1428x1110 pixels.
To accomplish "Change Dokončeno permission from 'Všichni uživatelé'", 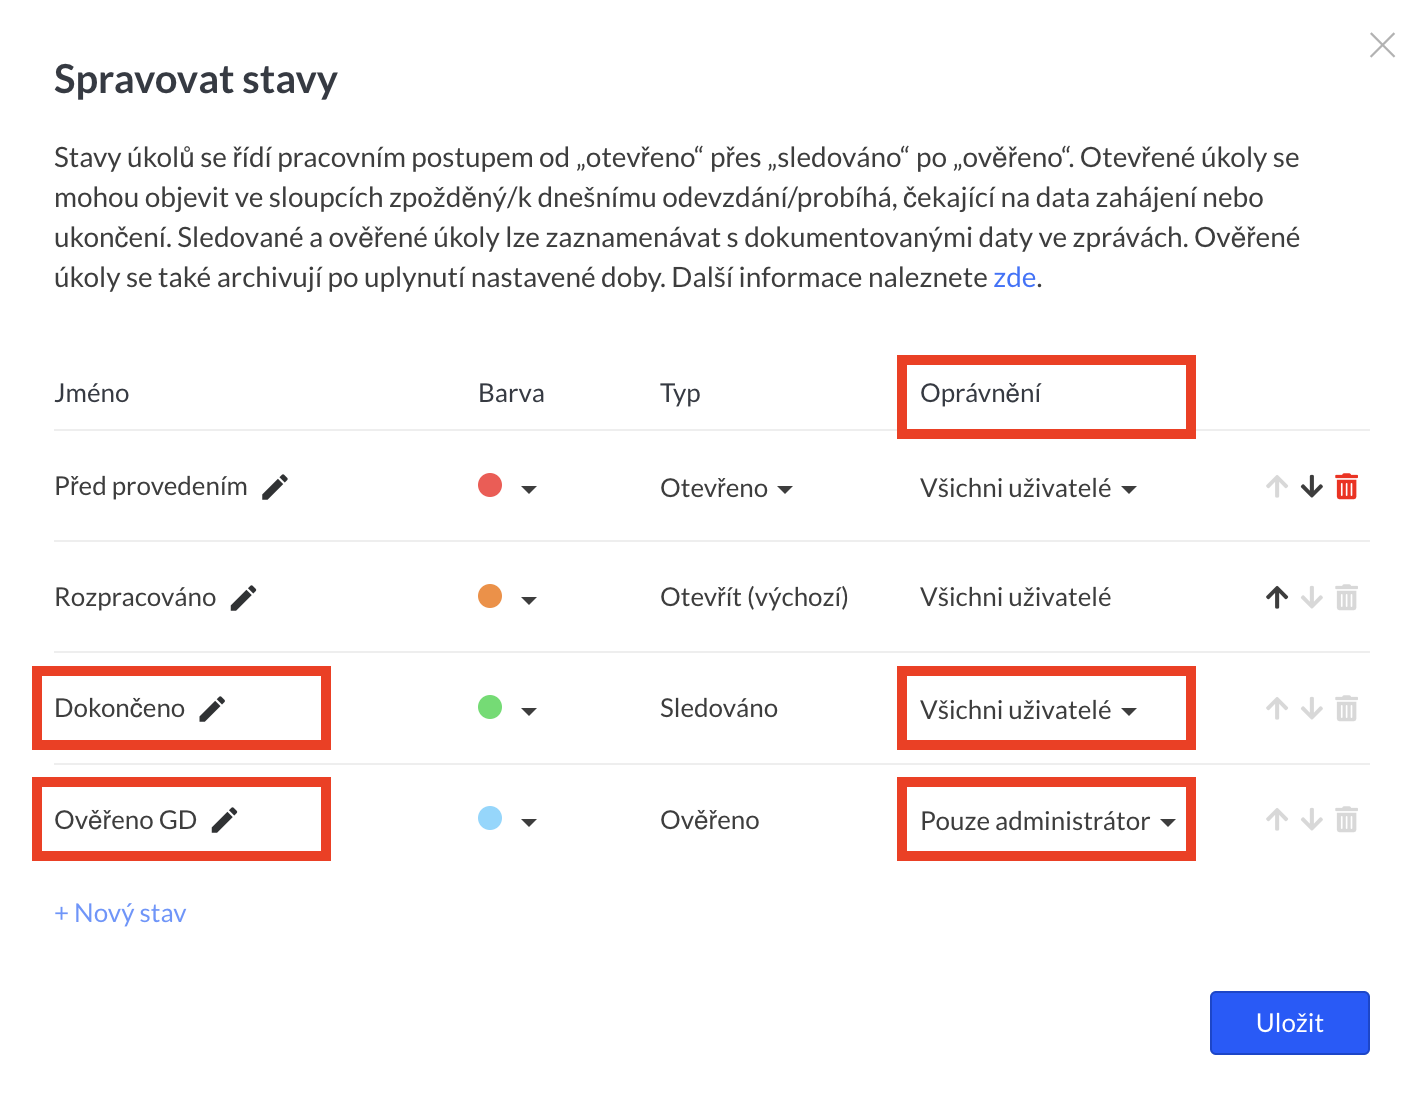I will (x=1028, y=710).
